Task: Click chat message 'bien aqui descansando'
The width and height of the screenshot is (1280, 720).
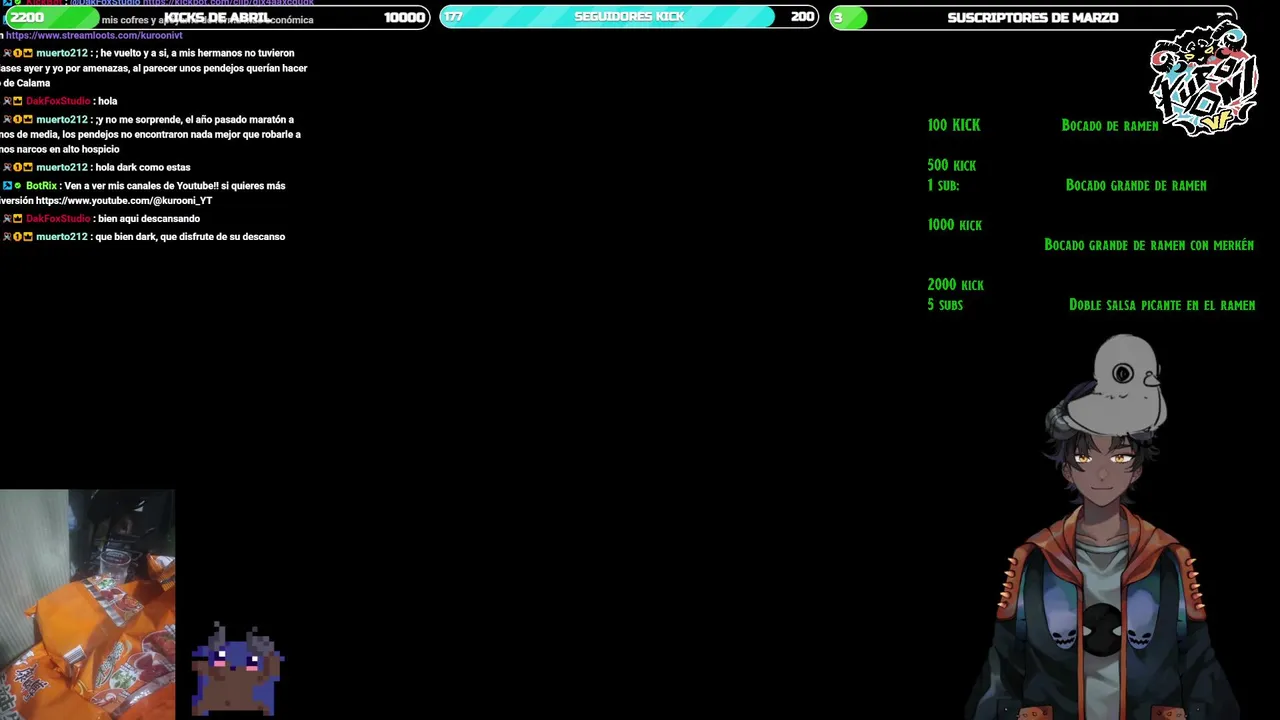Action: pos(149,218)
